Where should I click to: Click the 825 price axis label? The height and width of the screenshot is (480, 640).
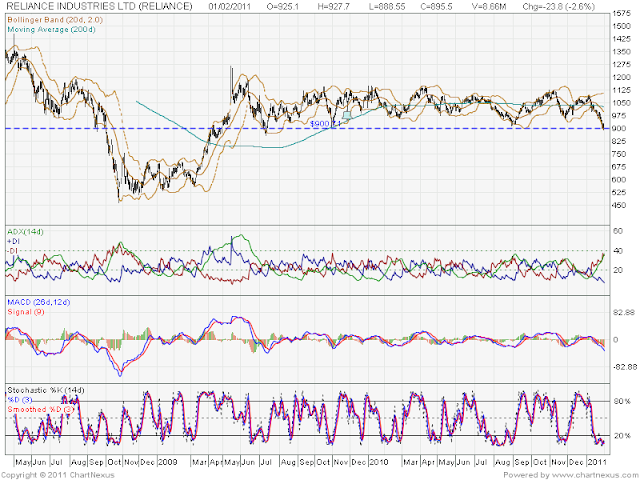(619, 141)
